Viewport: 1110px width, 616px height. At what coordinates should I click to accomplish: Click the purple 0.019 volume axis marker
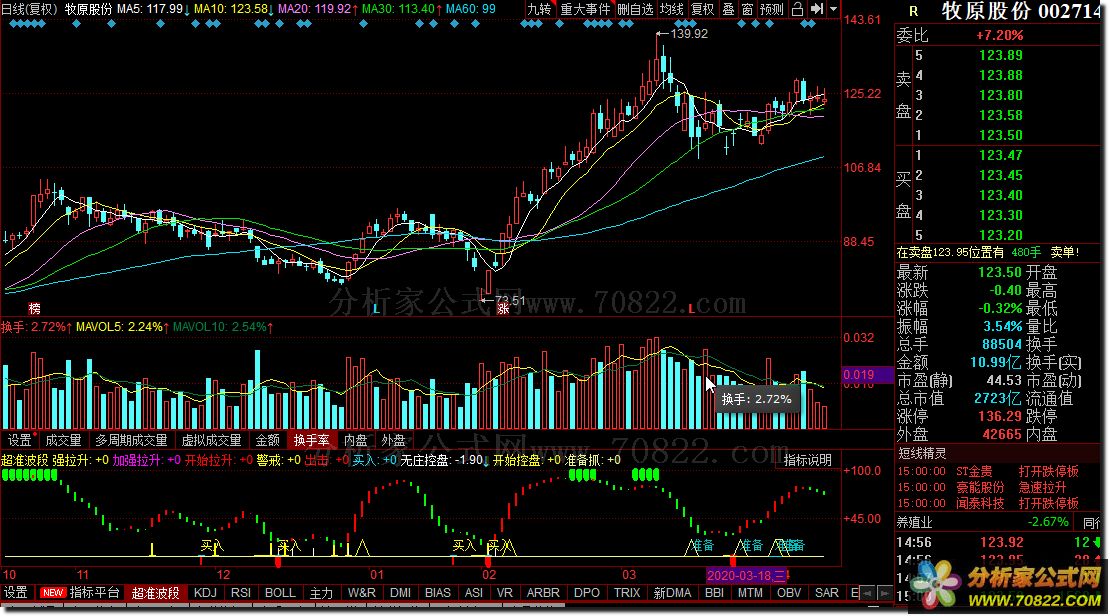(868, 375)
